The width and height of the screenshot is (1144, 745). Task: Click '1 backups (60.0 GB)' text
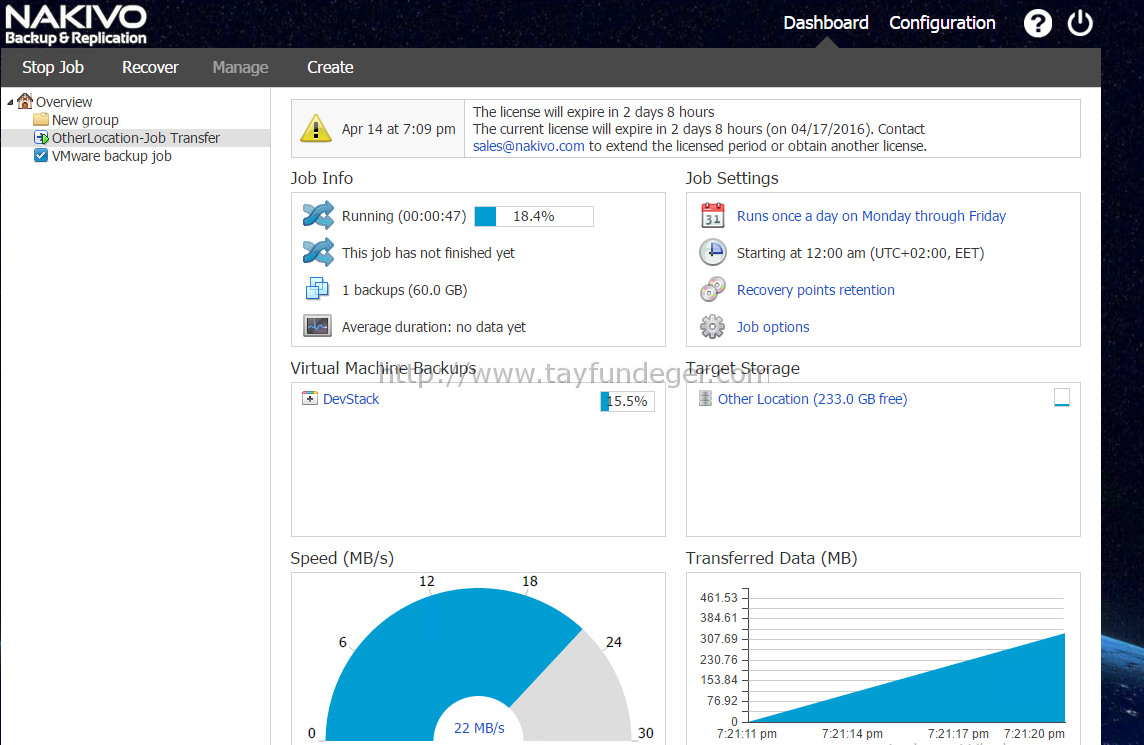(x=404, y=290)
